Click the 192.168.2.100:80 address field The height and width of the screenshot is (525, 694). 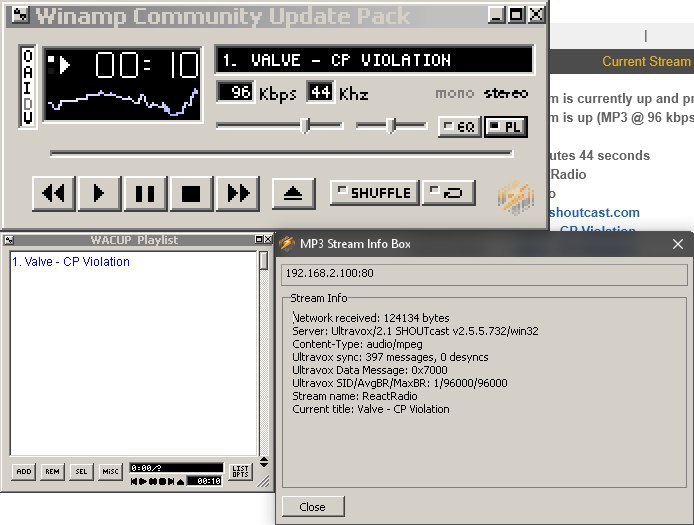tap(484, 274)
